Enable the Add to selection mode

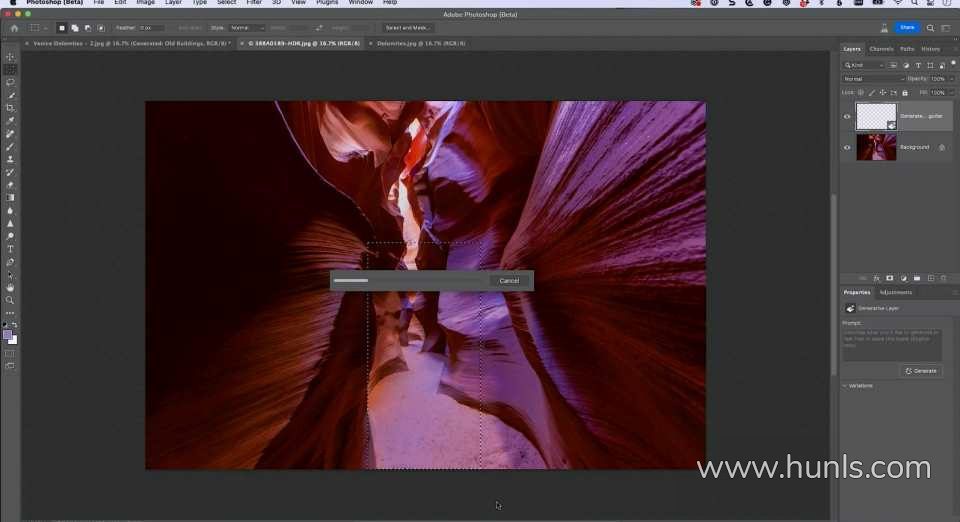pos(75,28)
